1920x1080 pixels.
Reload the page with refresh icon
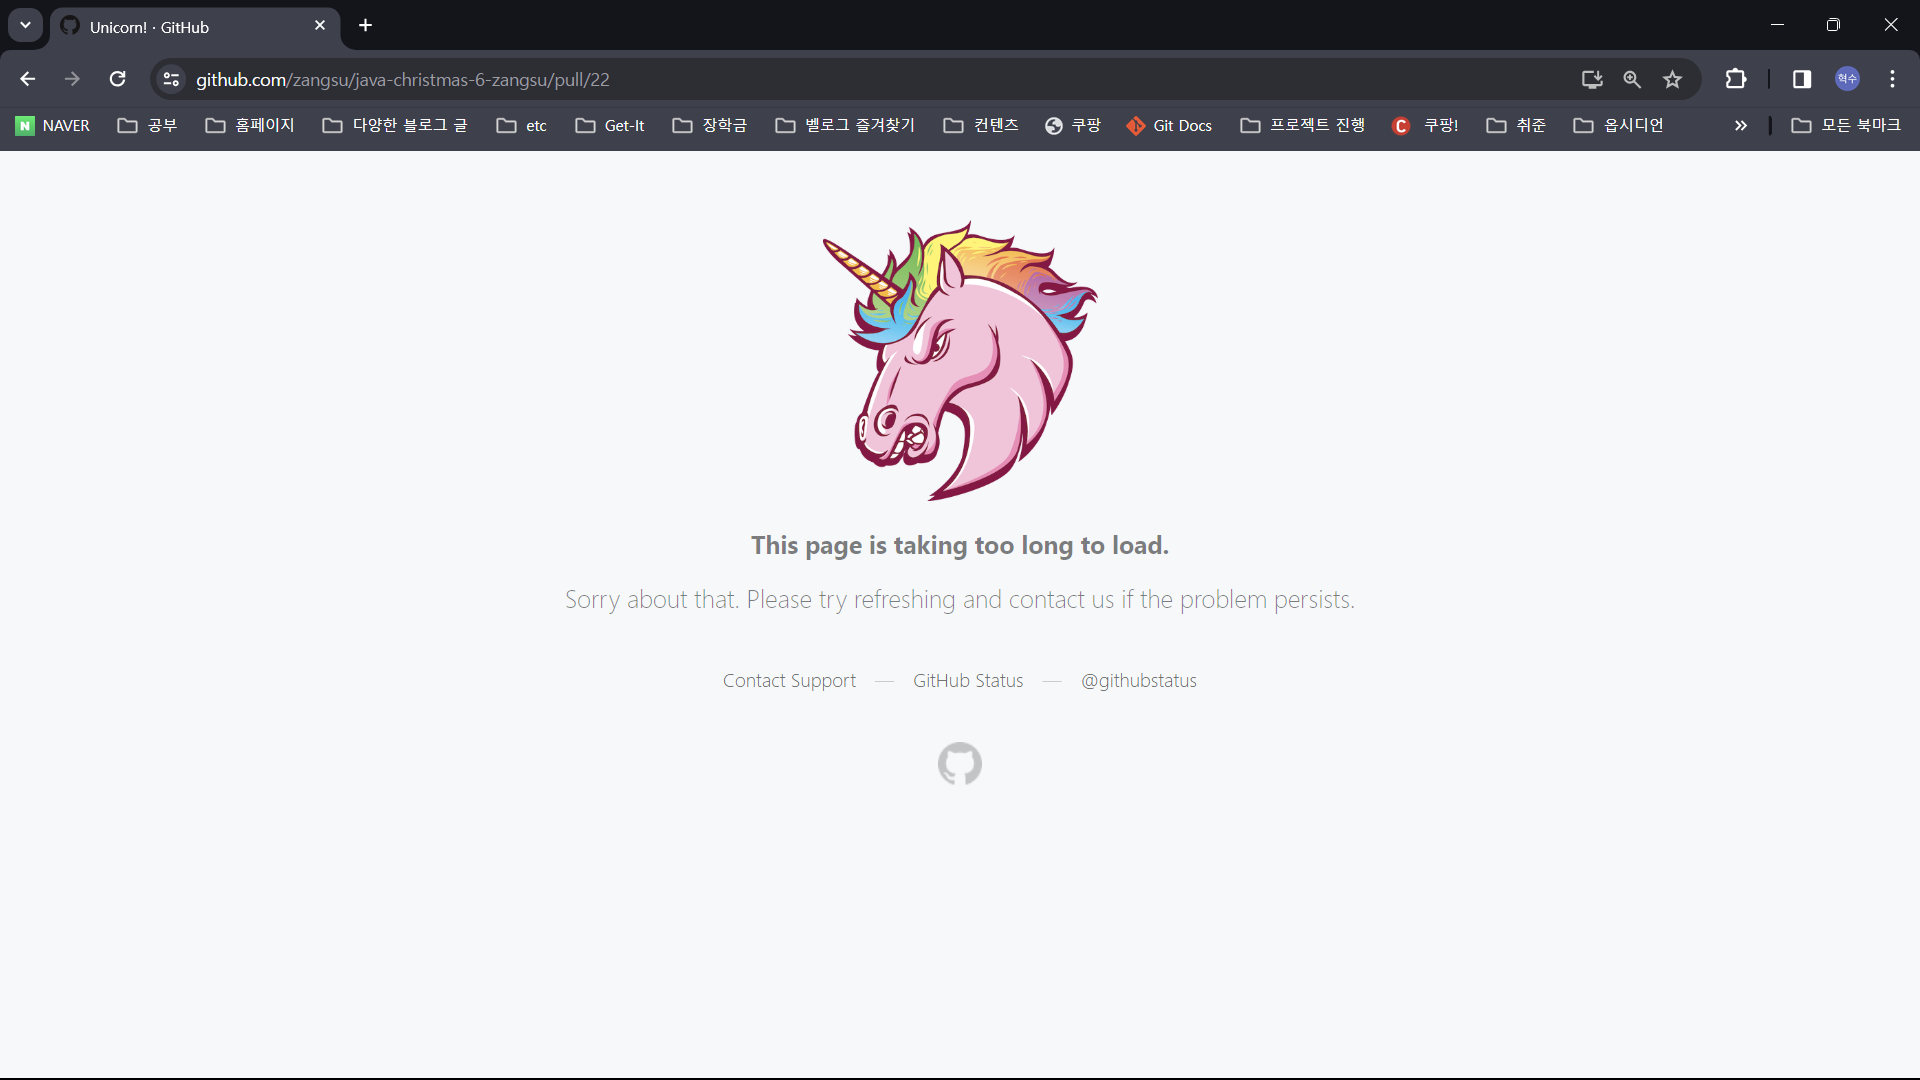118,79
